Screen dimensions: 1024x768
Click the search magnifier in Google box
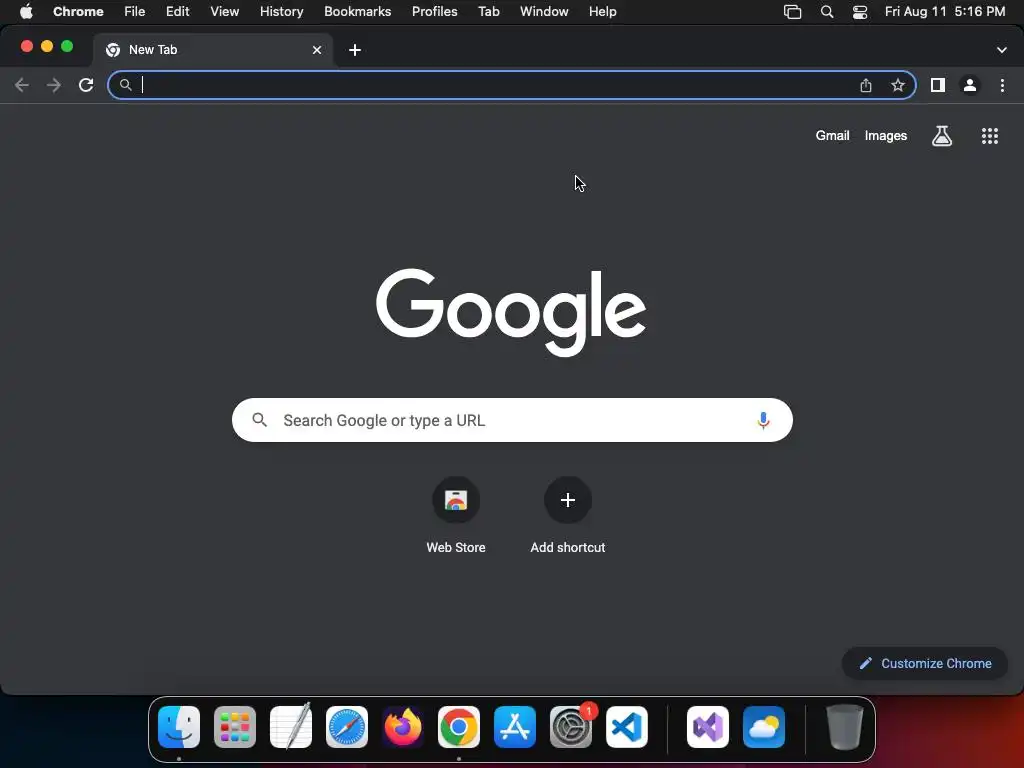point(259,420)
